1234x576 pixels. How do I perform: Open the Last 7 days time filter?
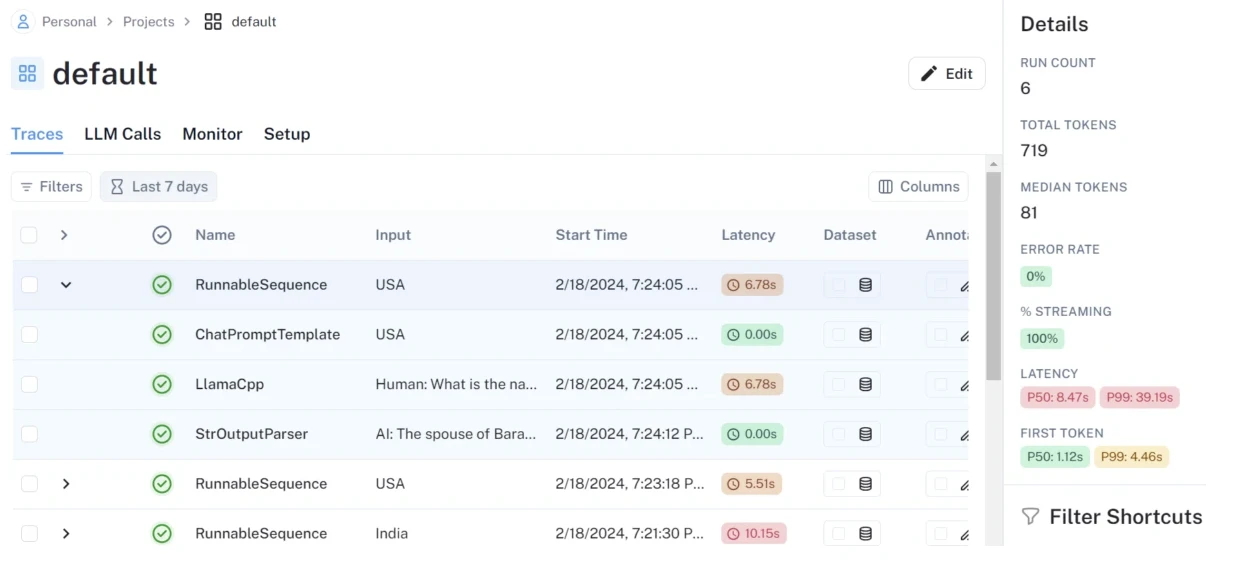(x=158, y=187)
